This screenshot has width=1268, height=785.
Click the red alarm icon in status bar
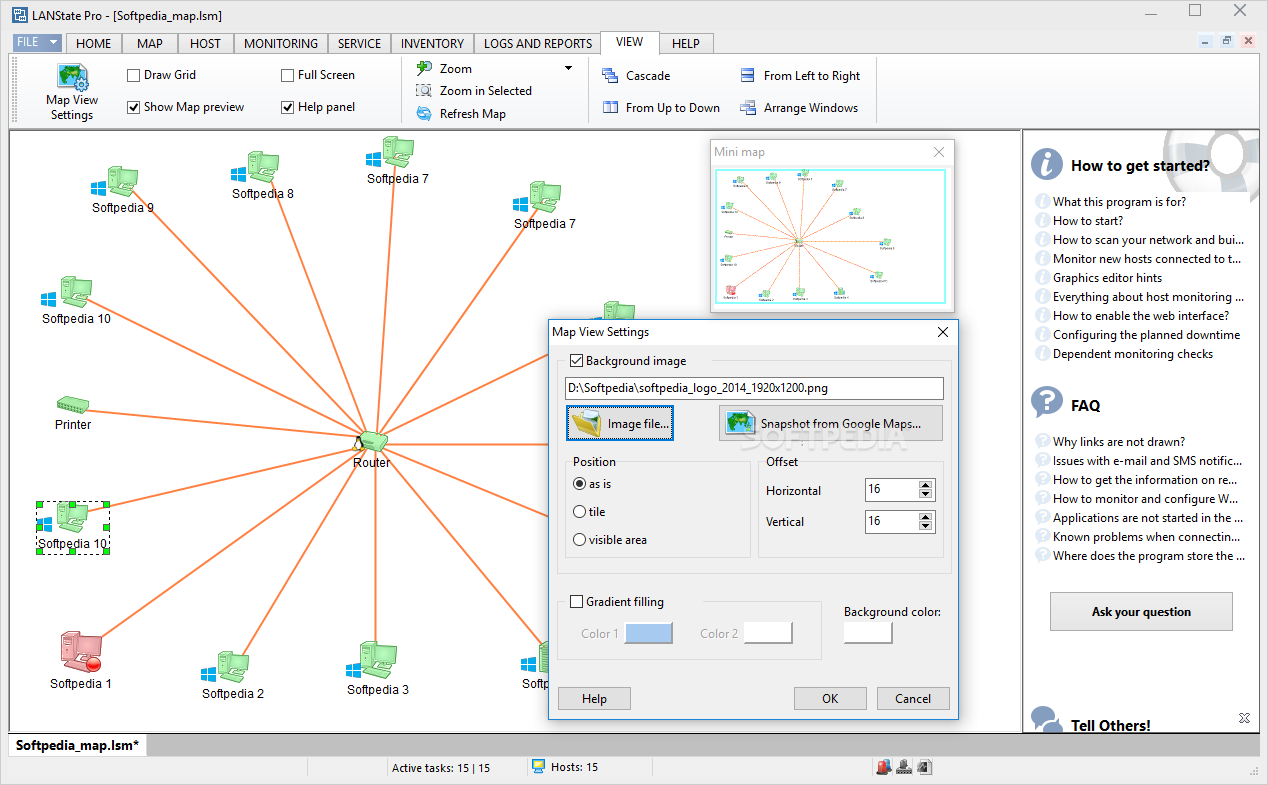pos(883,767)
